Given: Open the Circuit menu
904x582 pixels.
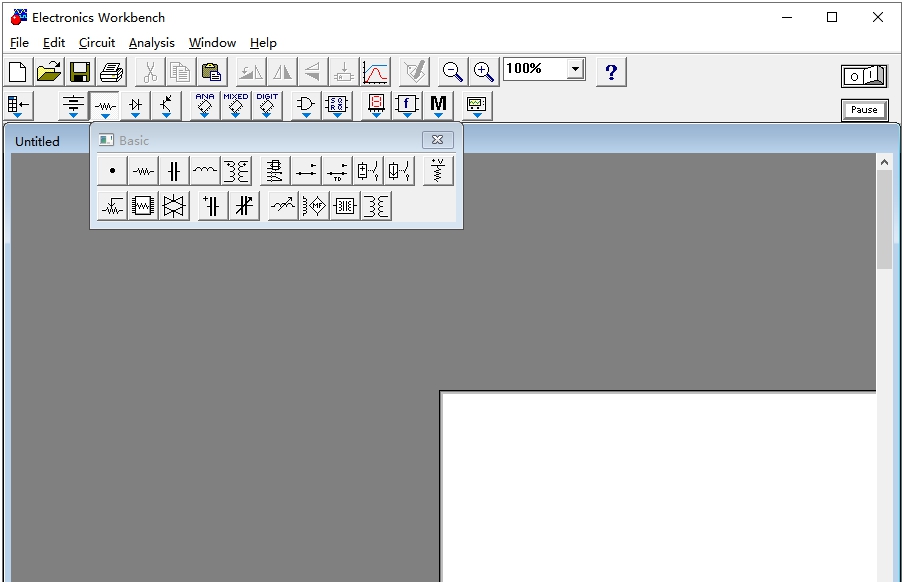Looking at the screenshot, I should click(97, 43).
